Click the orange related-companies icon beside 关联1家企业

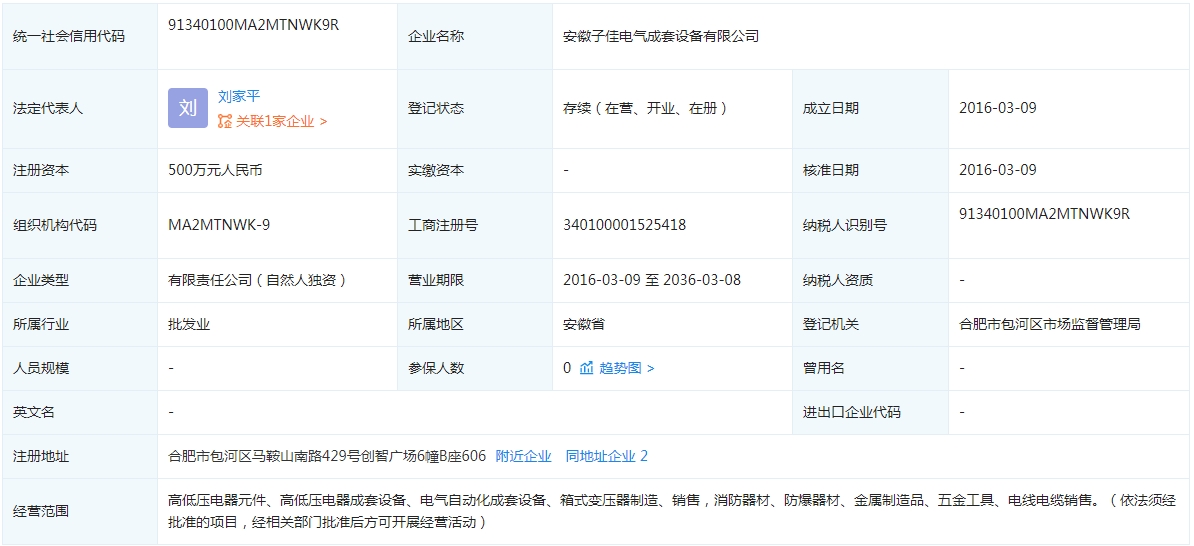[225, 121]
